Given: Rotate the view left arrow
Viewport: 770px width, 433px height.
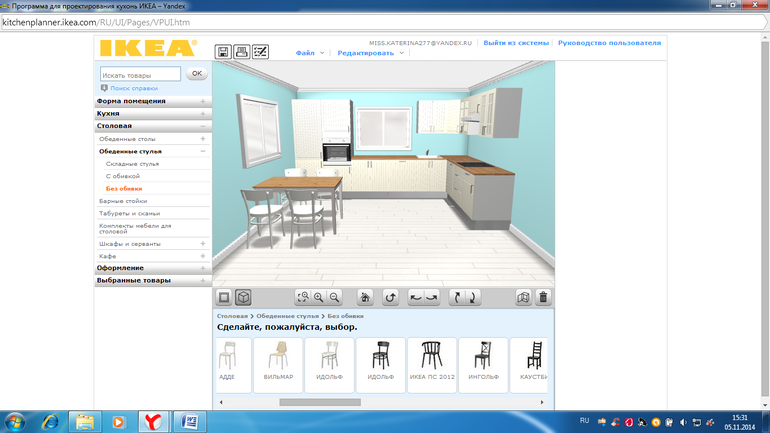Looking at the screenshot, I should [x=416, y=297].
